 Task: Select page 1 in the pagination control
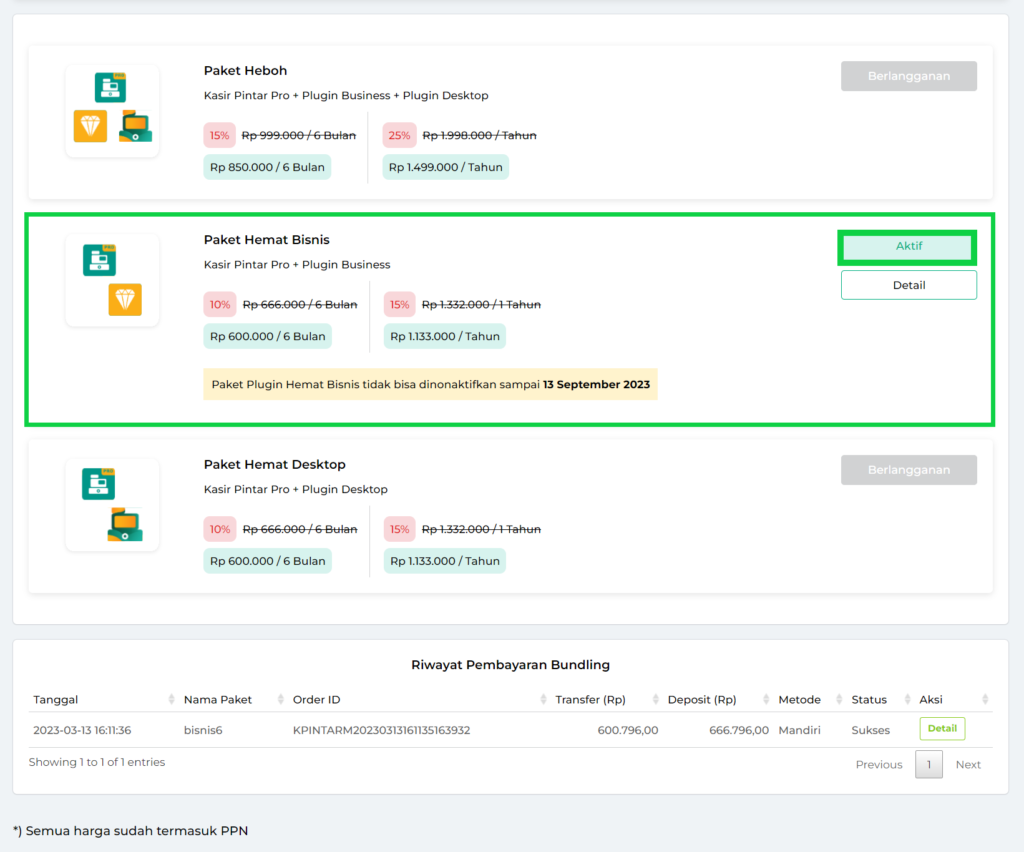[x=928, y=764]
